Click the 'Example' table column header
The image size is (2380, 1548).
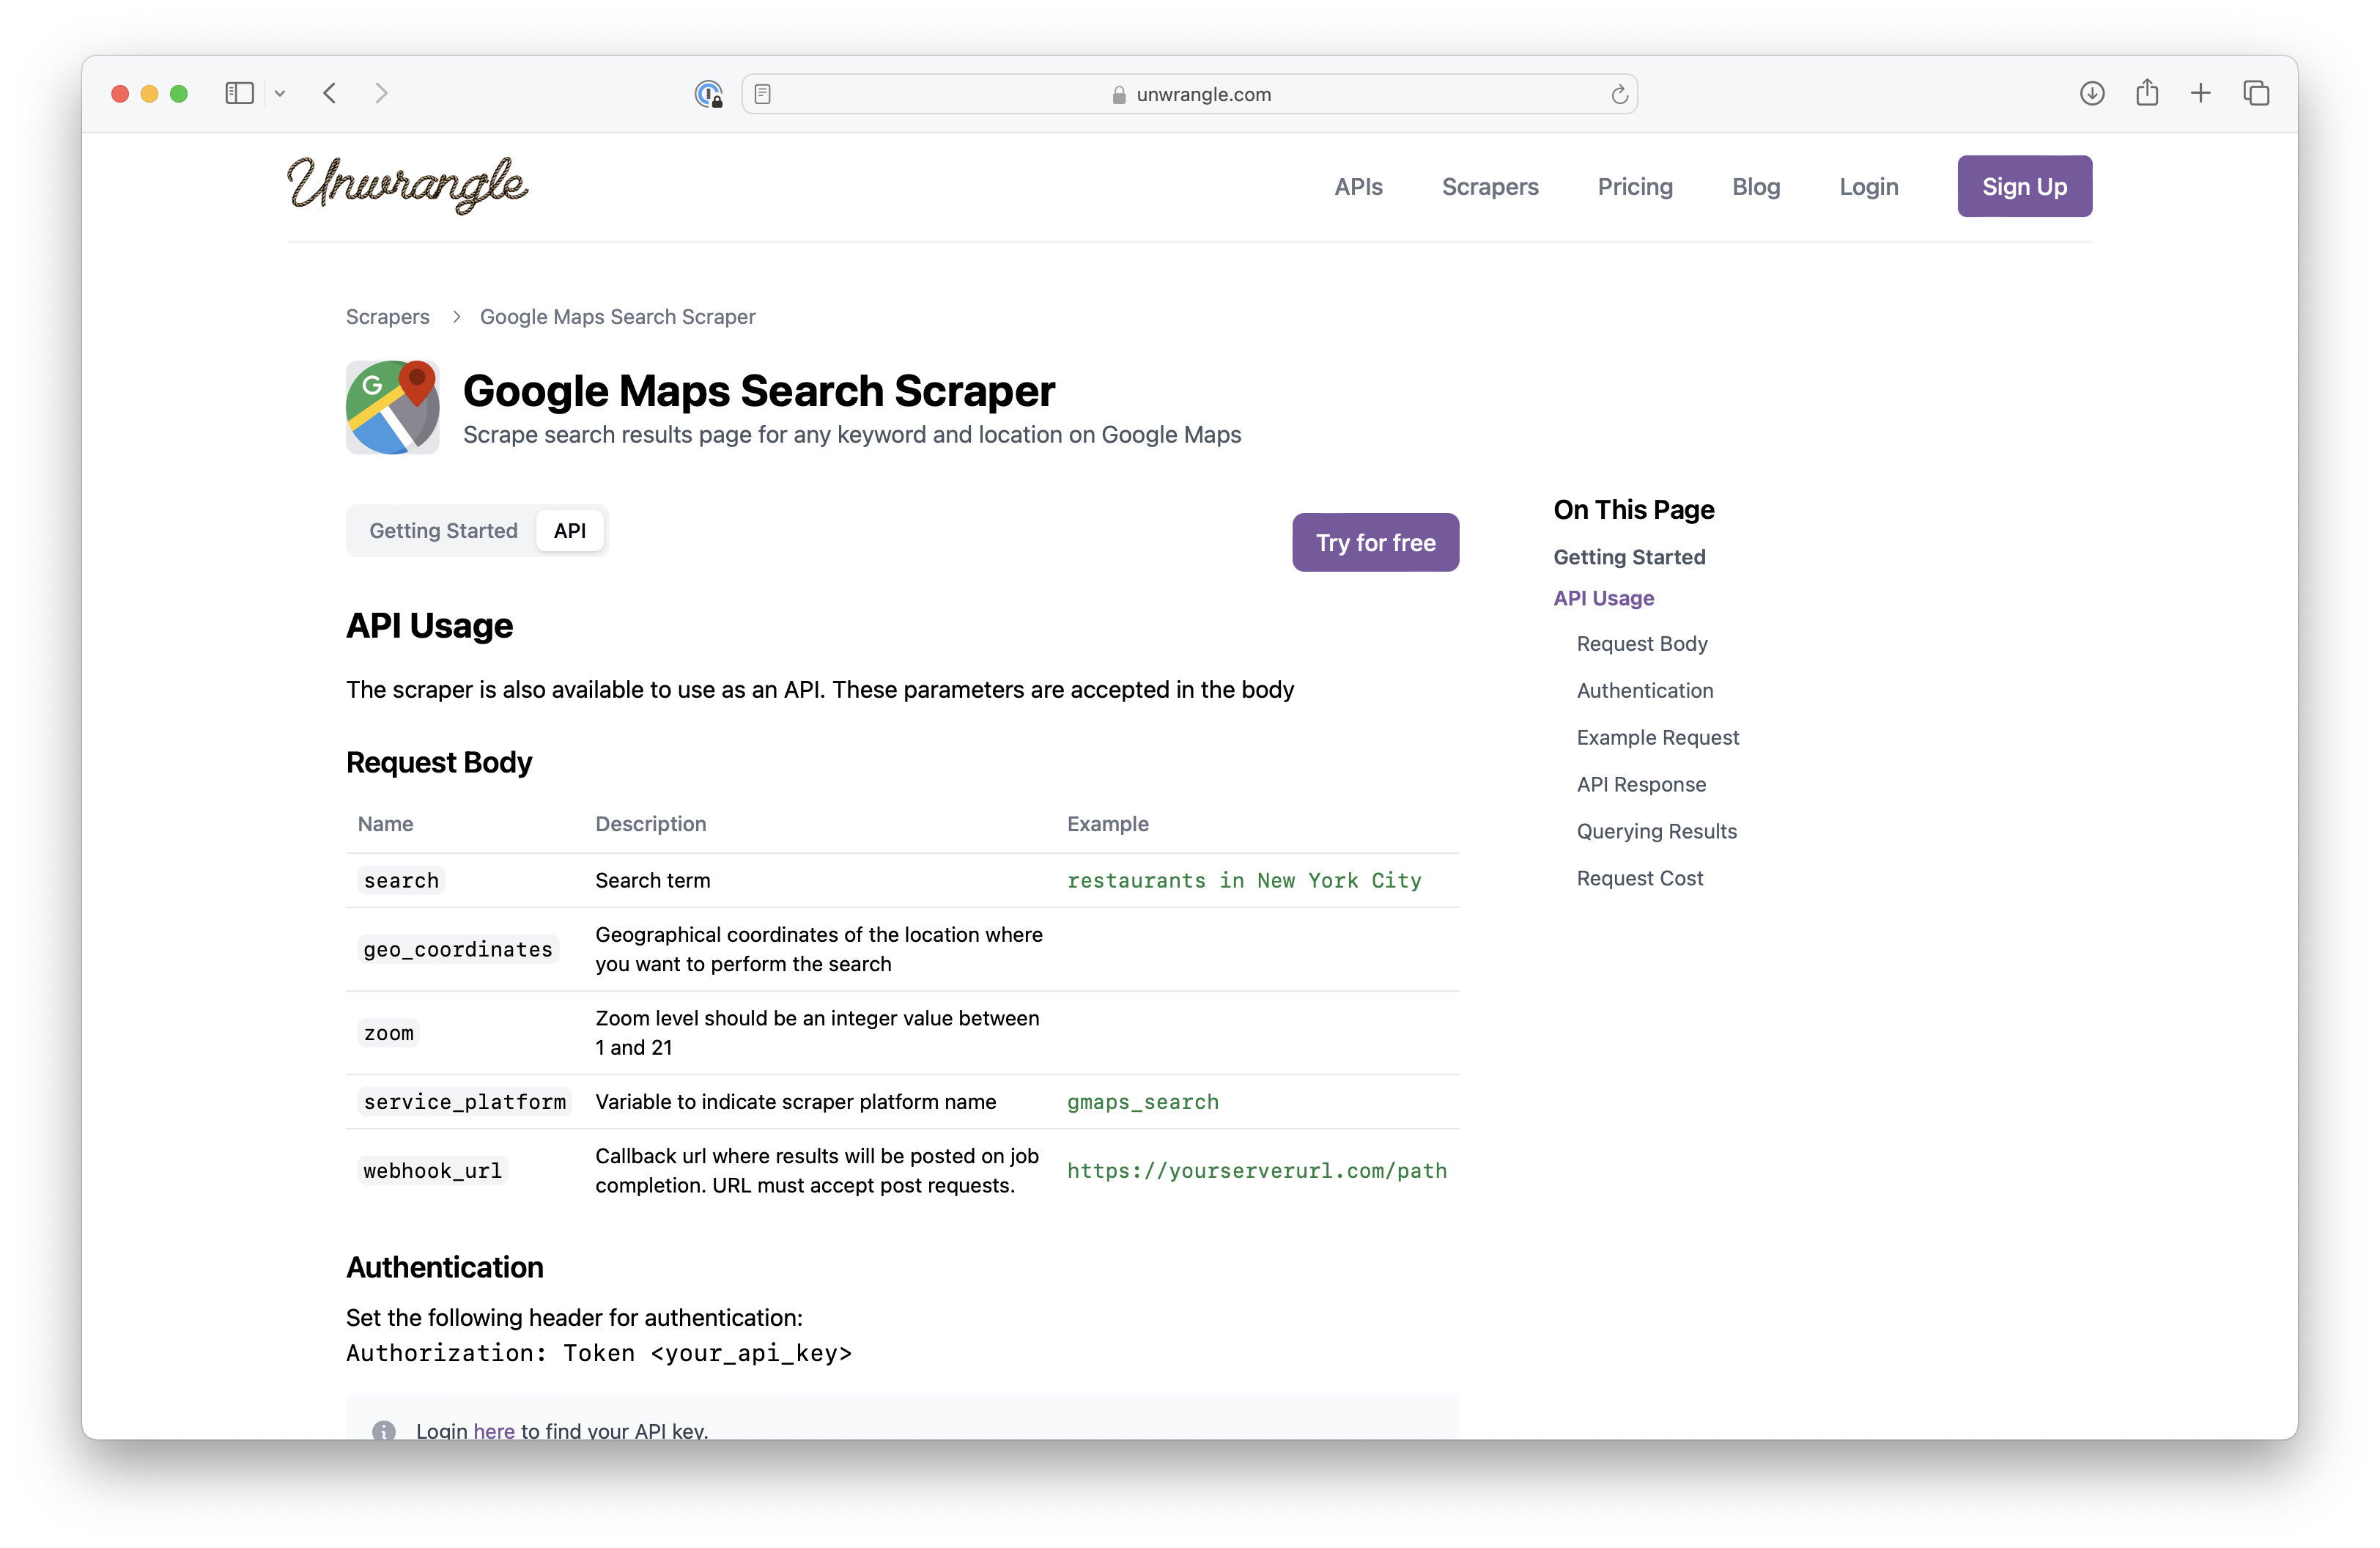[1108, 824]
